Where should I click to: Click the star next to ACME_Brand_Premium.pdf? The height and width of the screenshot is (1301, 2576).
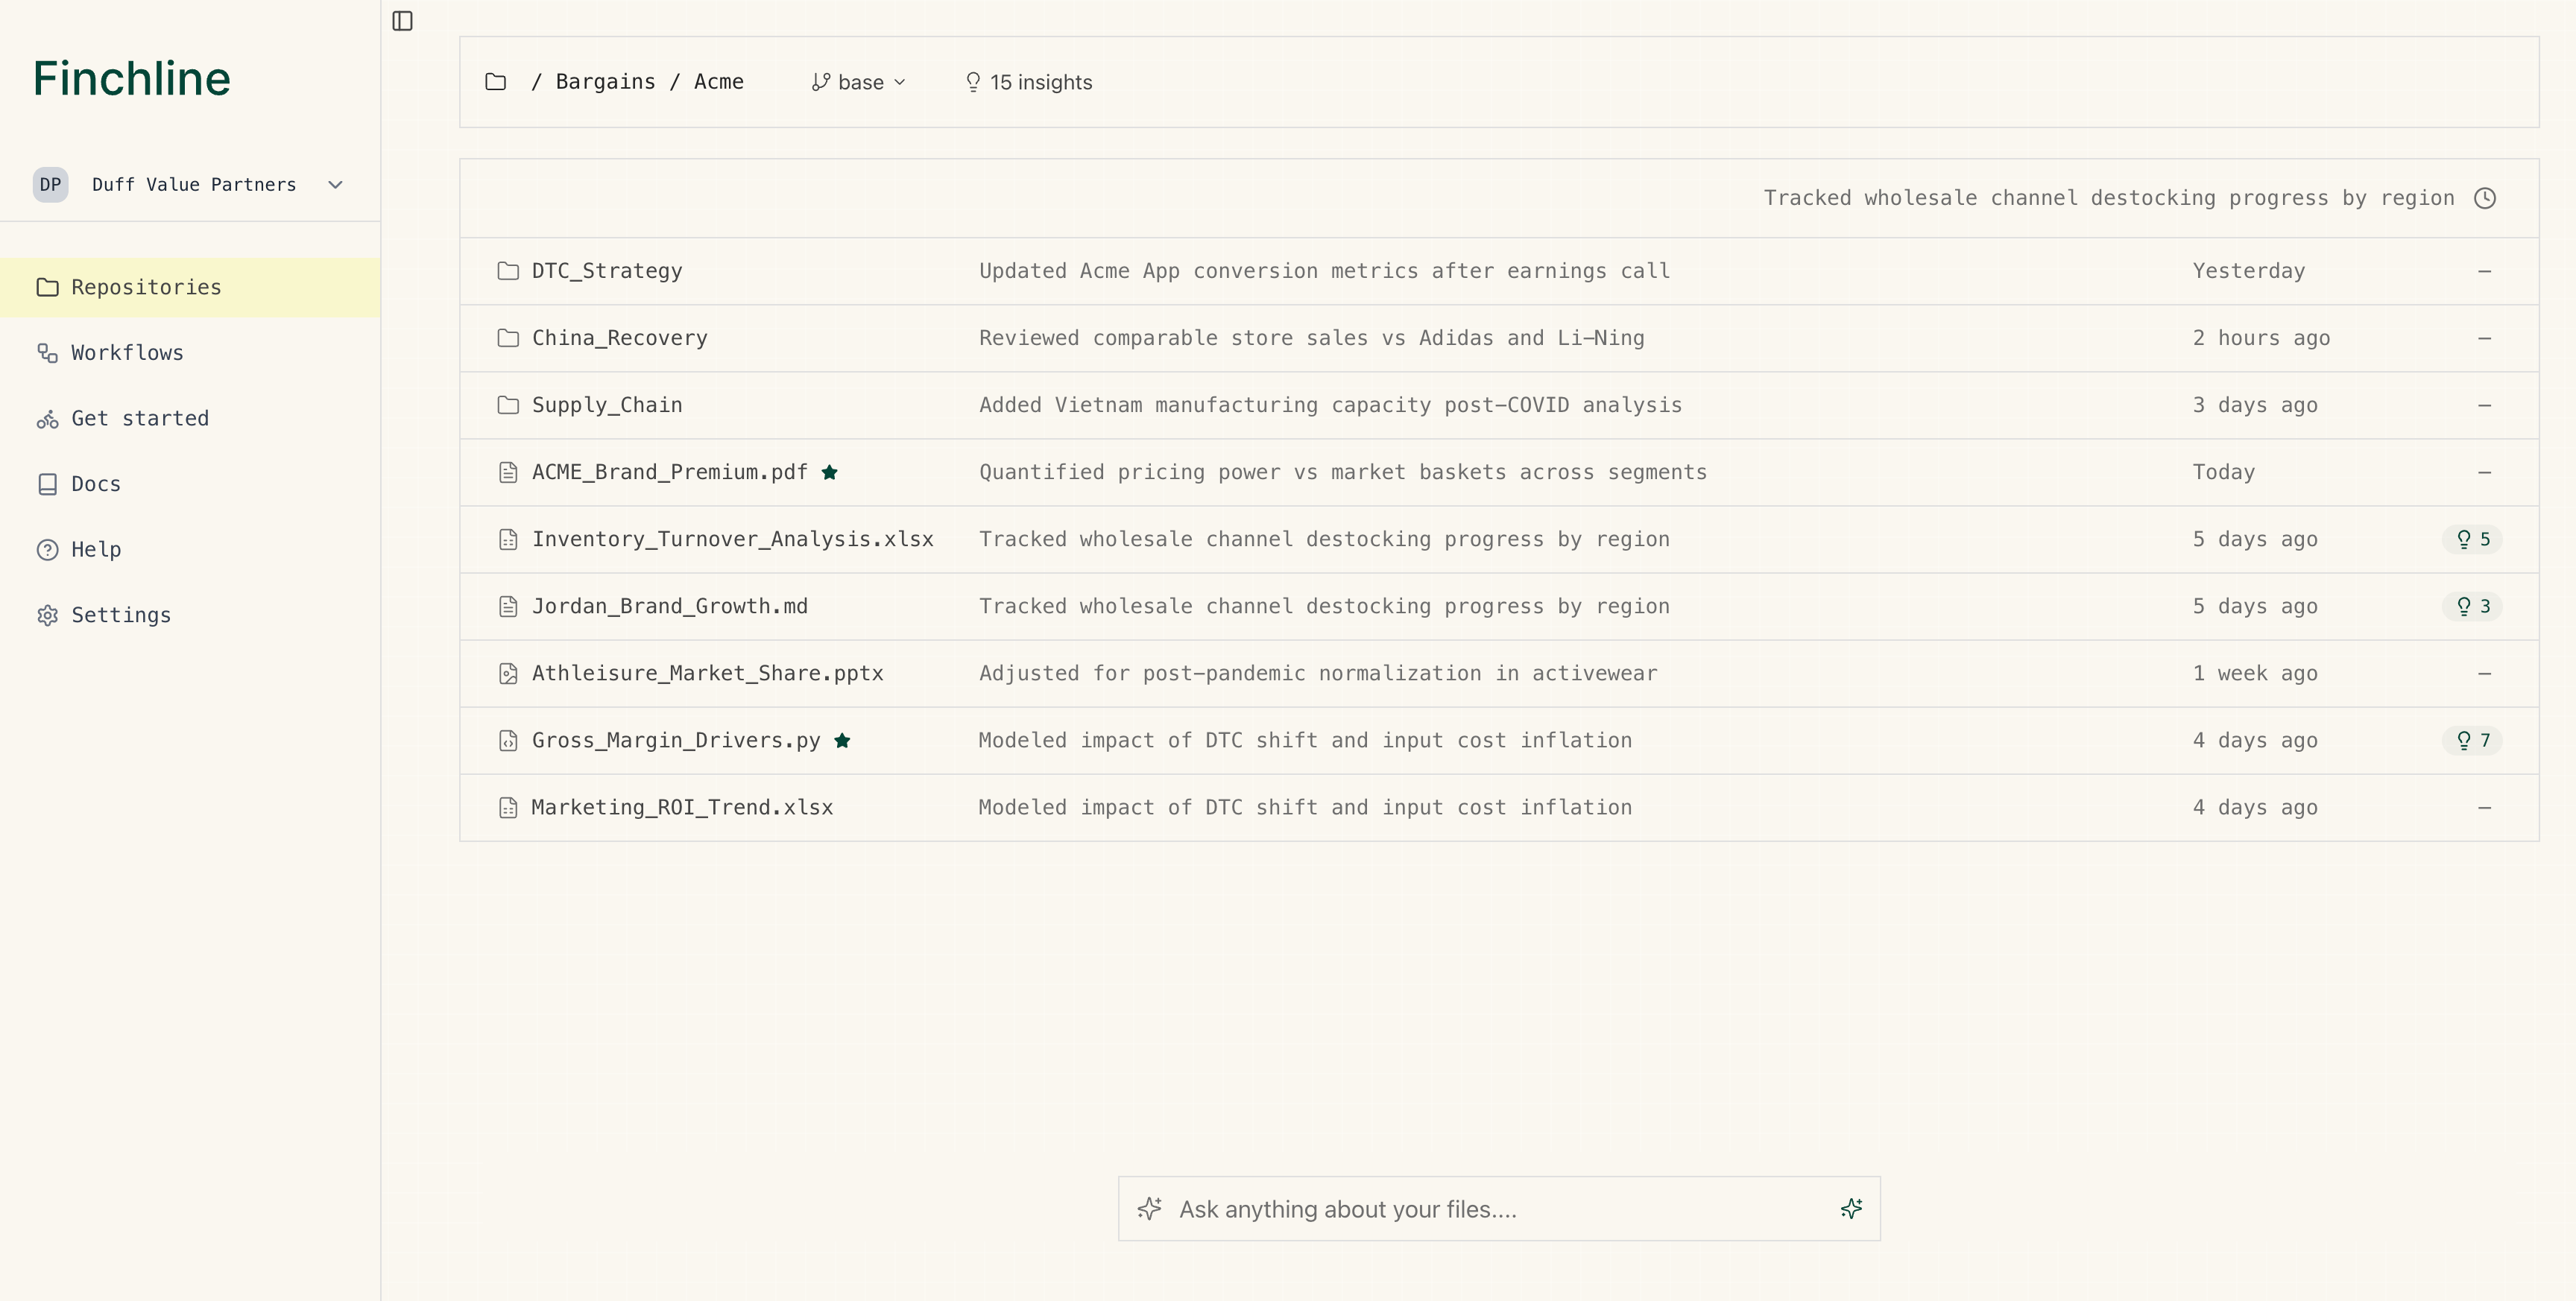point(829,472)
